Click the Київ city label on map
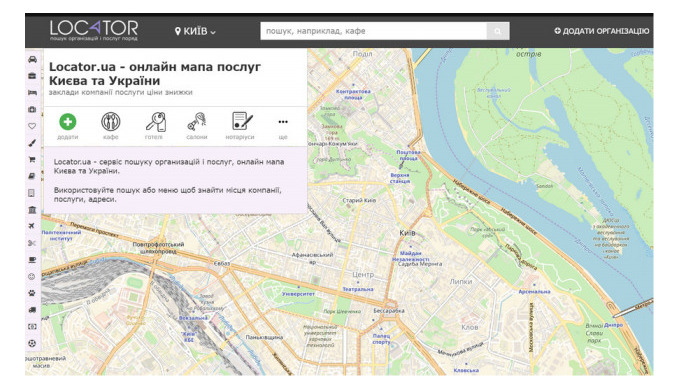The height and width of the screenshot is (390, 680). pyautogui.click(x=407, y=233)
